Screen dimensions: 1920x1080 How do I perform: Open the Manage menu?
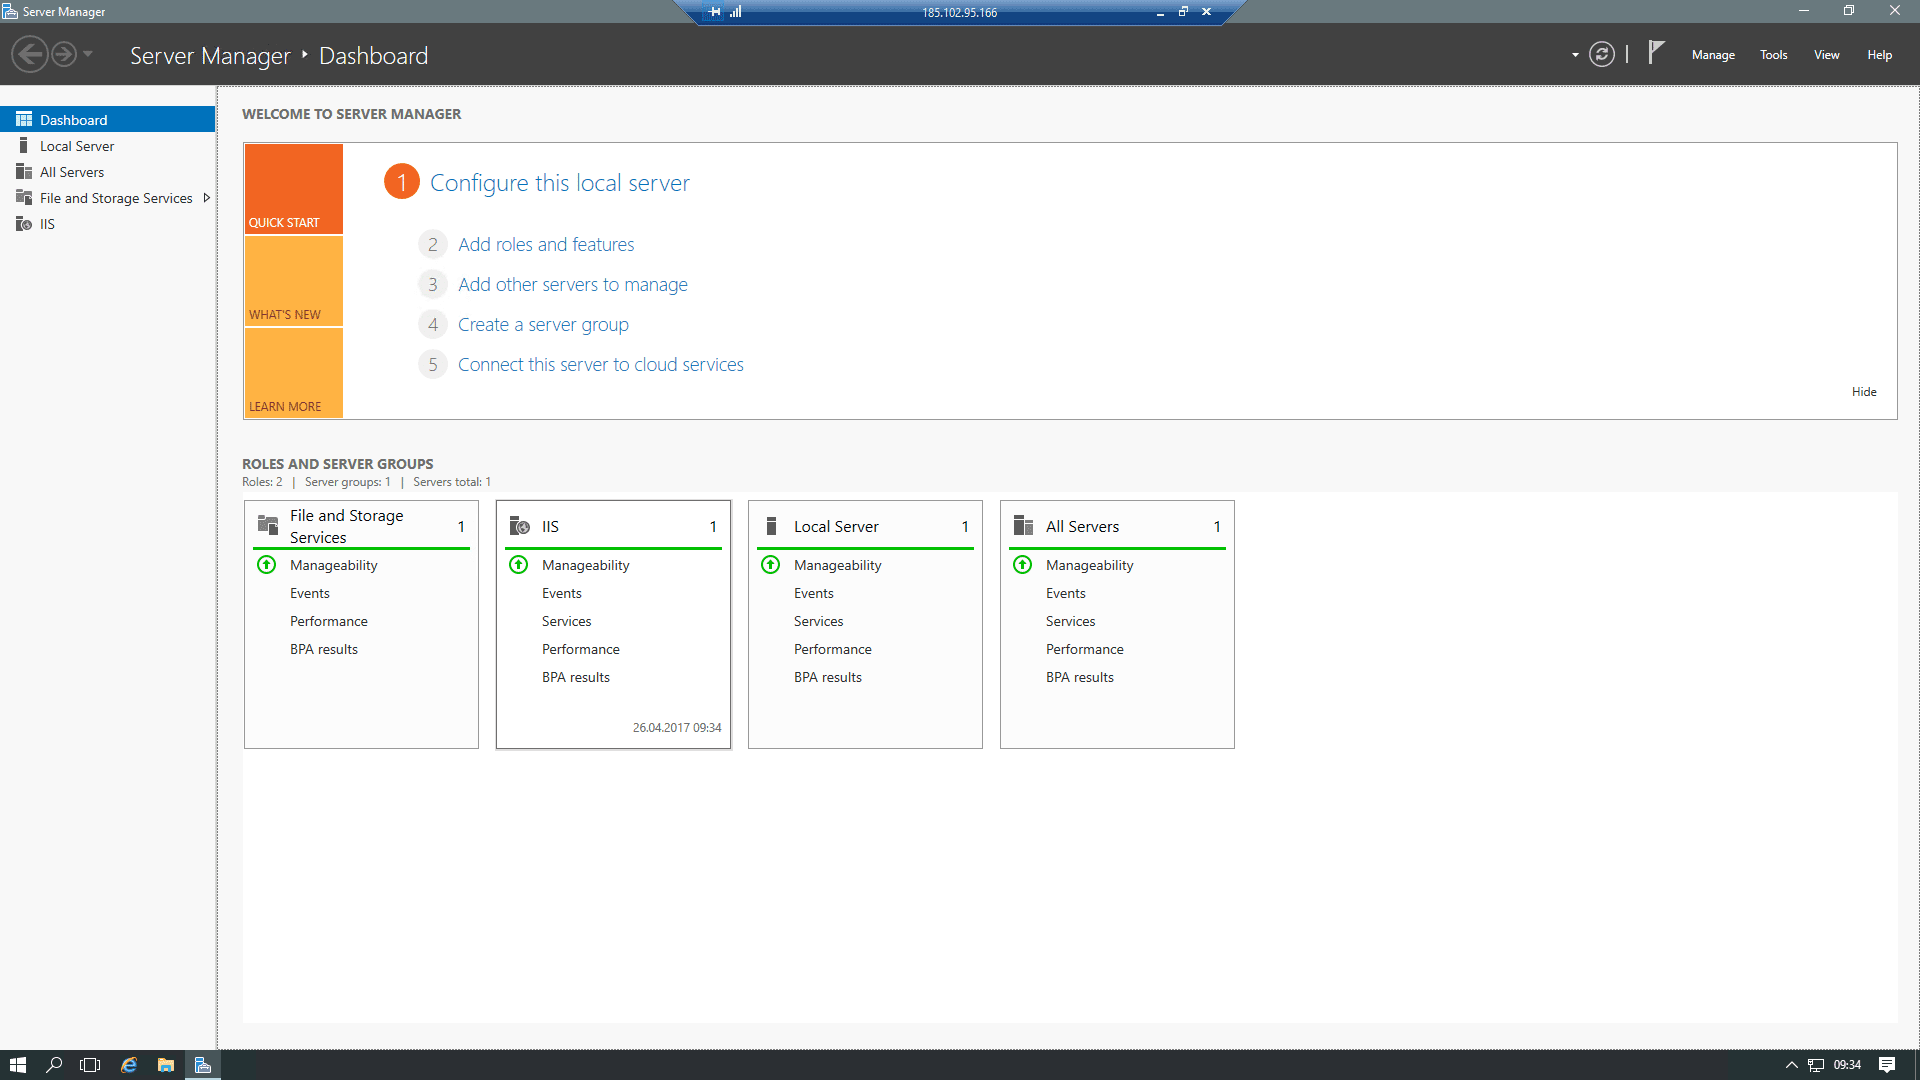(1713, 55)
